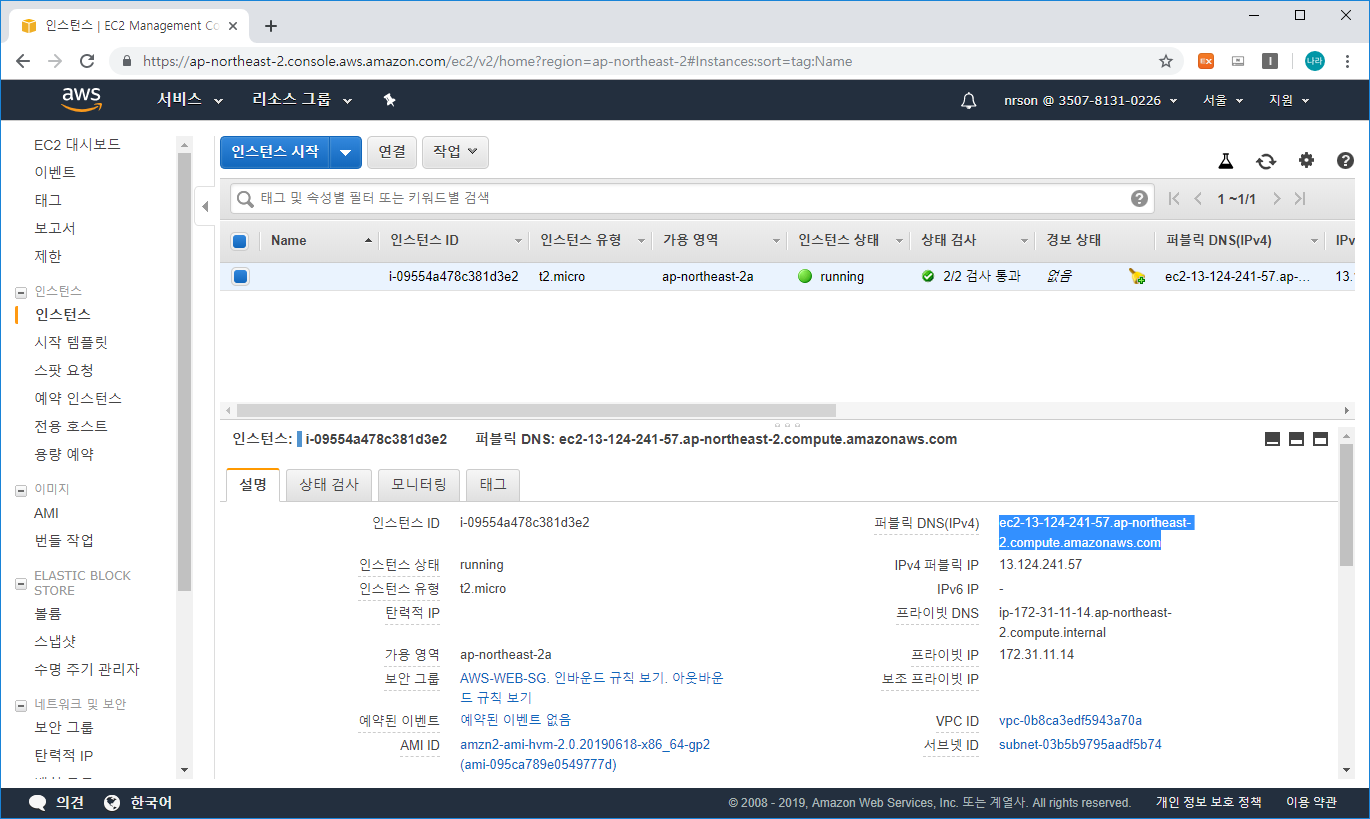Screen dimensions: 1370x819
Task: Open the experiments flask icon
Action: coord(1226,161)
